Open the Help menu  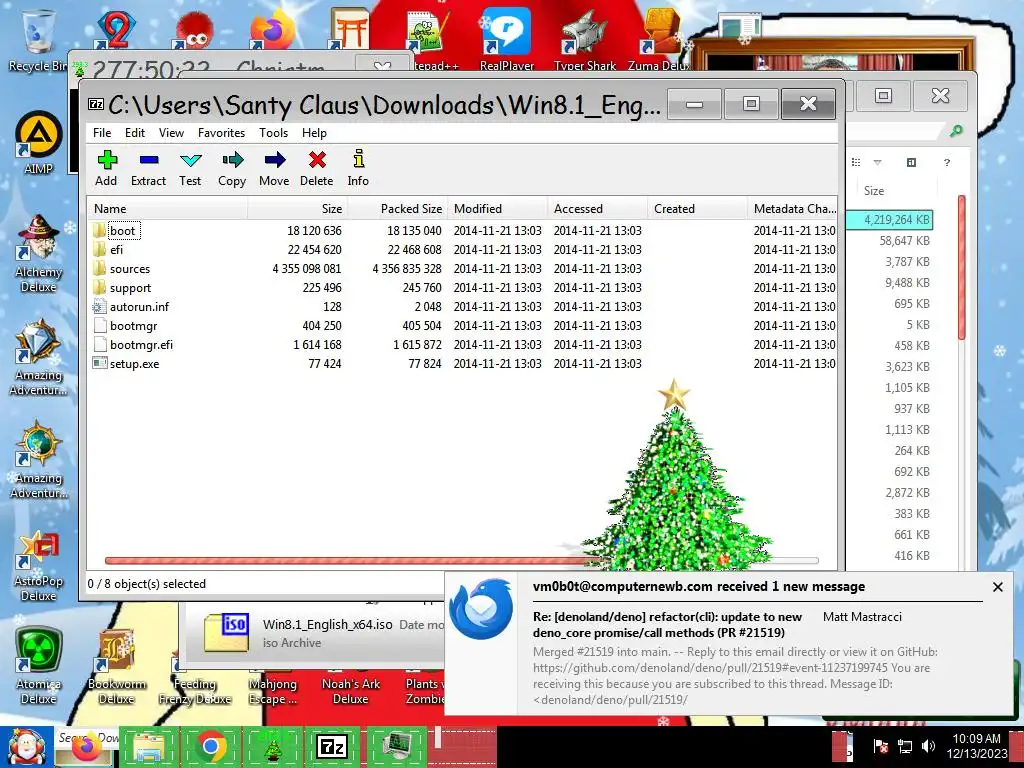(314, 133)
